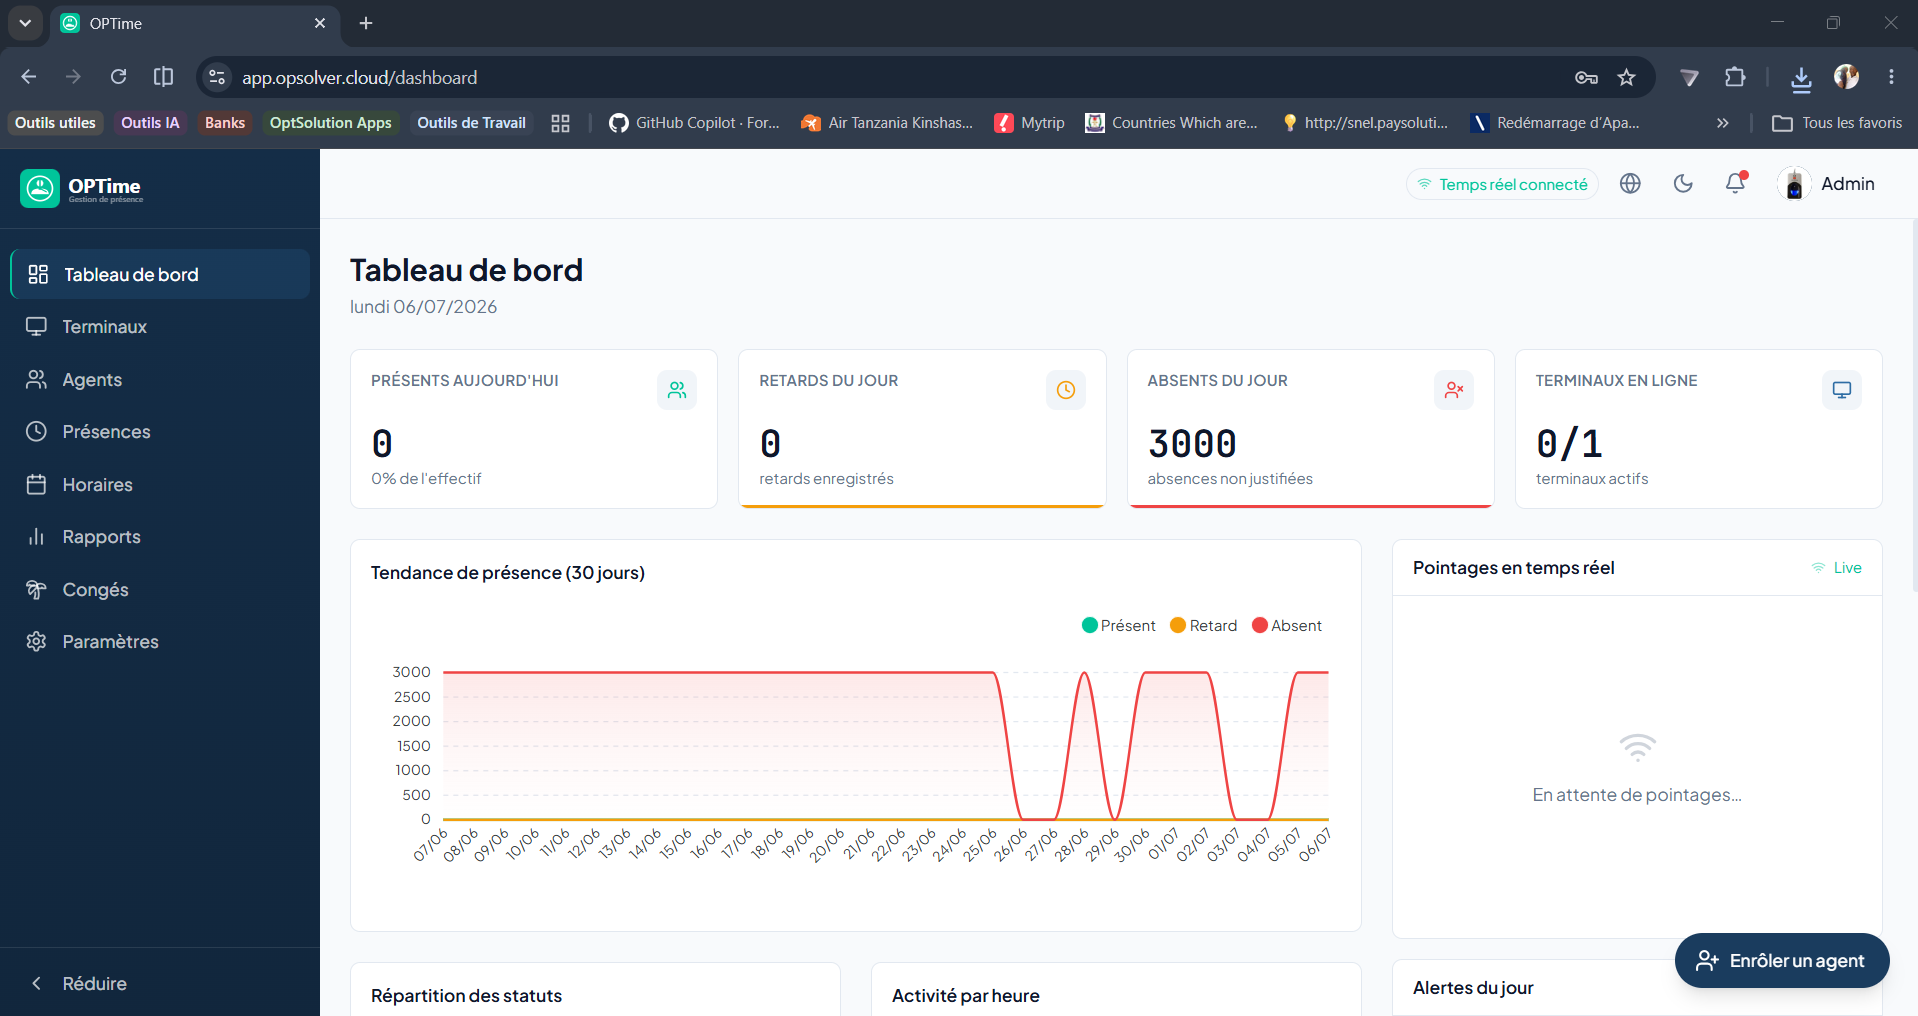The height and width of the screenshot is (1016, 1918).
Task: Click the Enrôler un agent button
Action: (1782, 961)
